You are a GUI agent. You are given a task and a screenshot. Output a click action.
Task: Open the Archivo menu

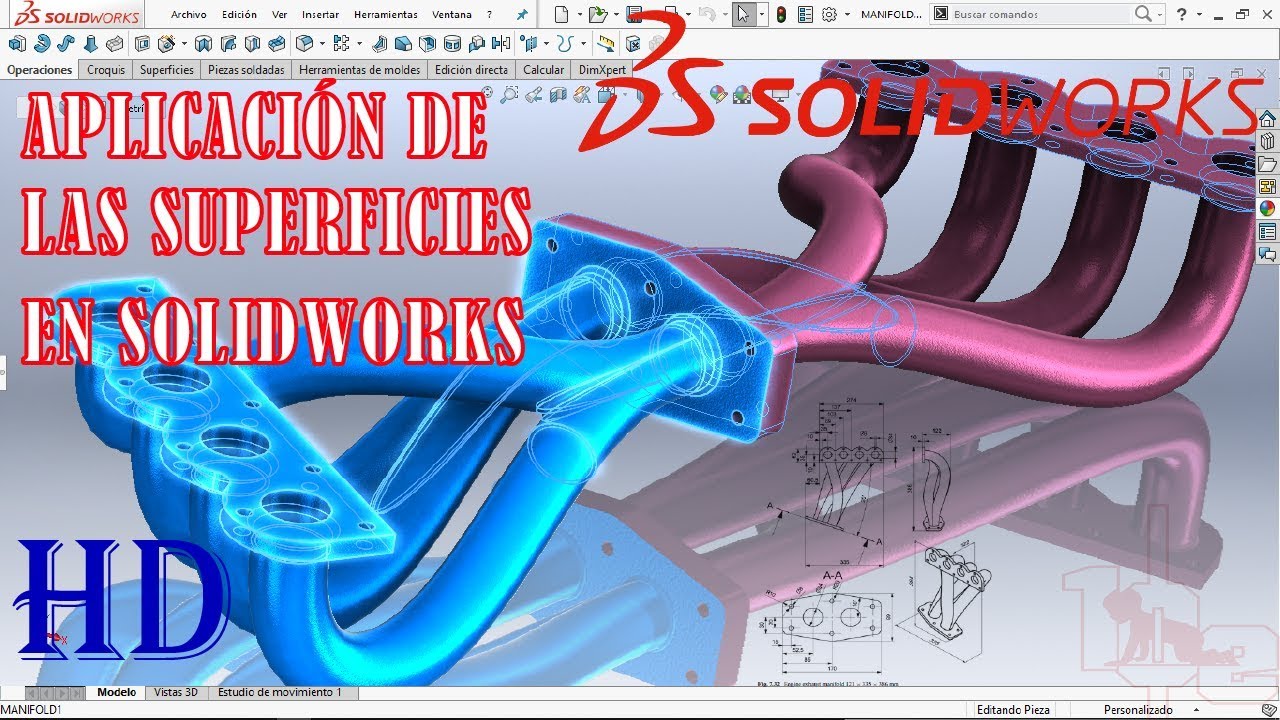click(x=189, y=14)
